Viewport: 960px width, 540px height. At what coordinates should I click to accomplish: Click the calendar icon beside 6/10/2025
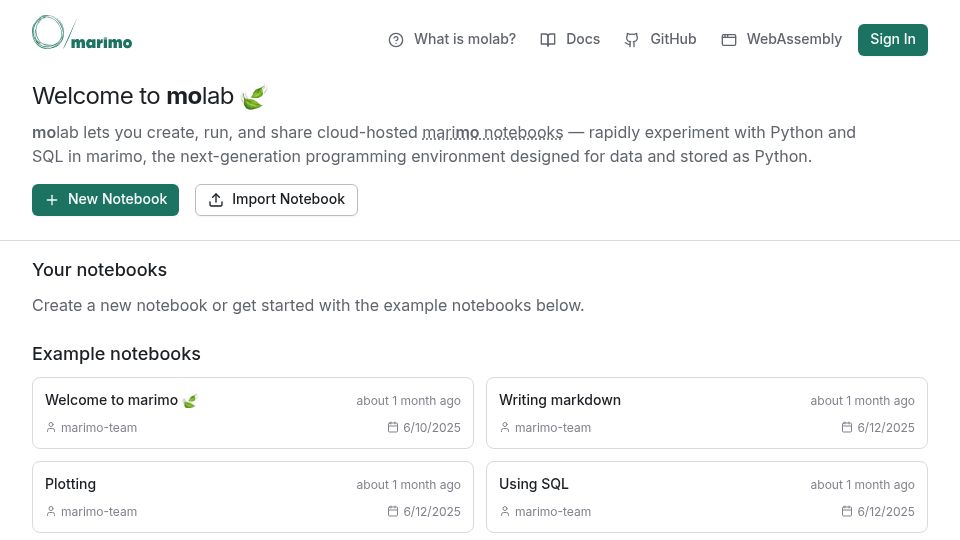click(x=393, y=427)
